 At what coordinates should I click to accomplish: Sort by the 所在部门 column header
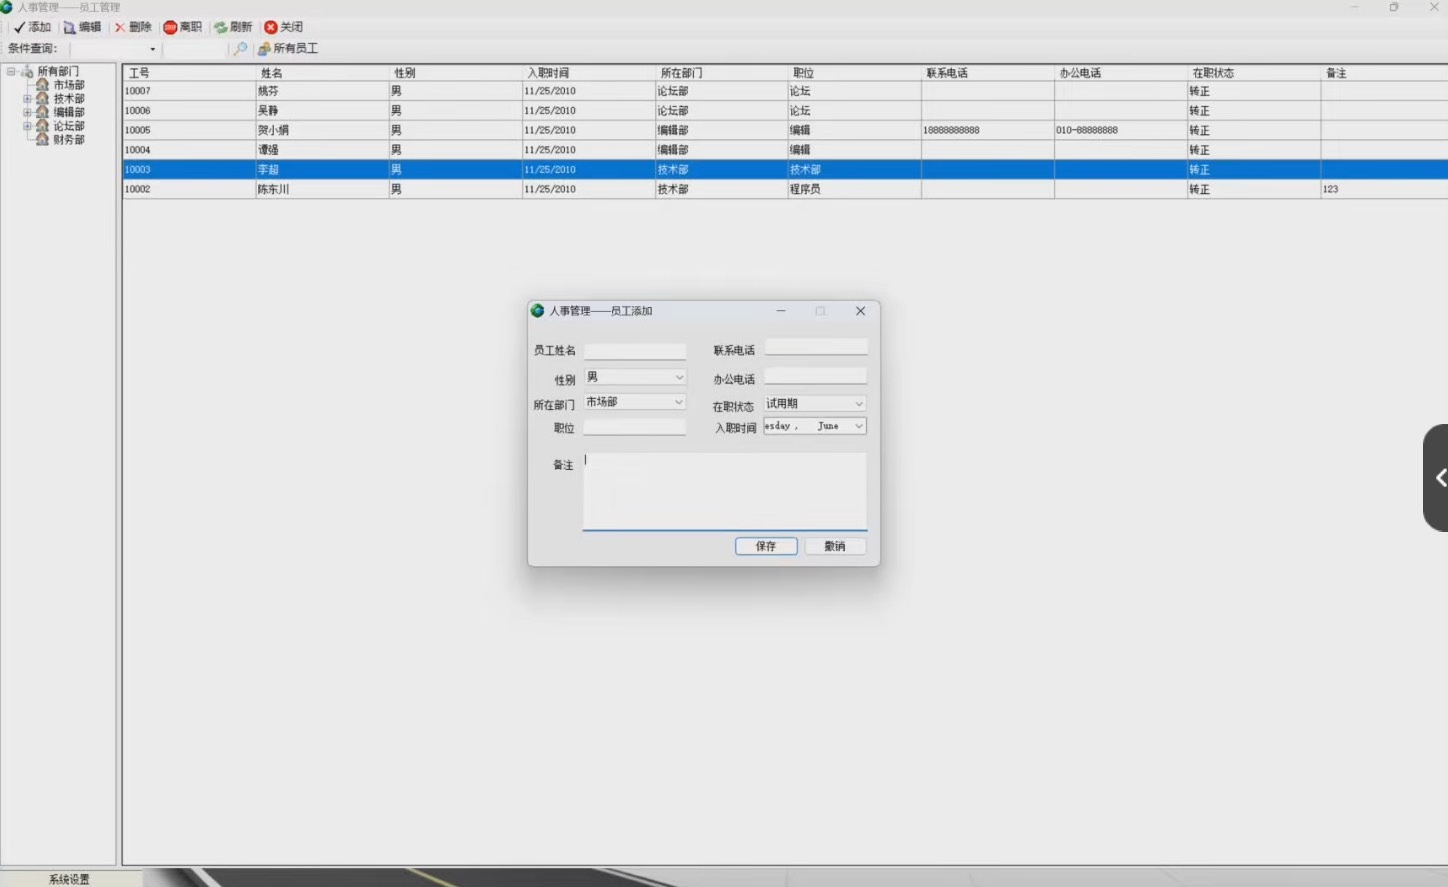click(721, 73)
